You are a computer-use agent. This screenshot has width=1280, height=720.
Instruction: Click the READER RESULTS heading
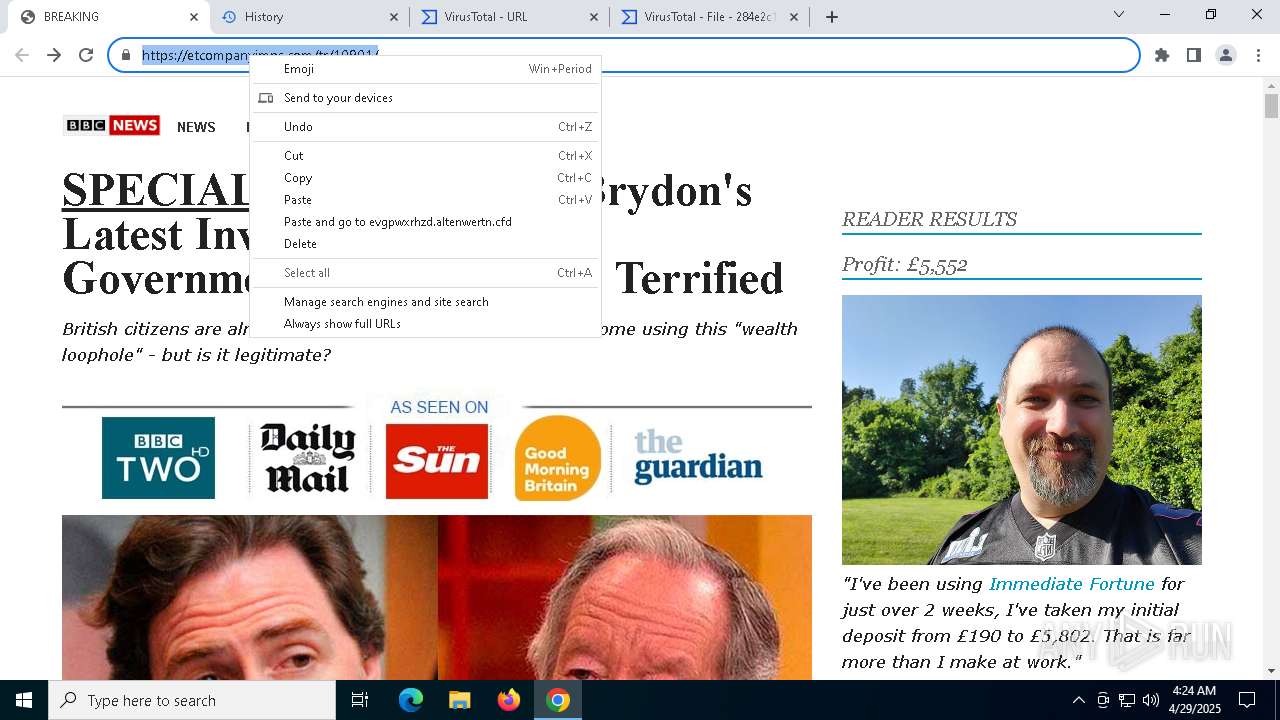click(x=929, y=219)
